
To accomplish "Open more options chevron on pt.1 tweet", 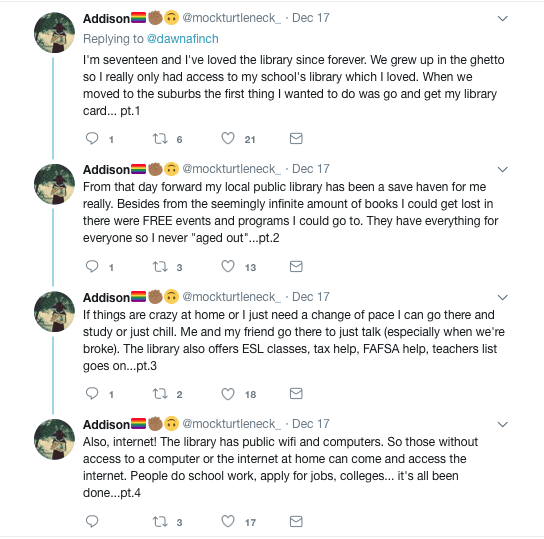I will tap(502, 18).
